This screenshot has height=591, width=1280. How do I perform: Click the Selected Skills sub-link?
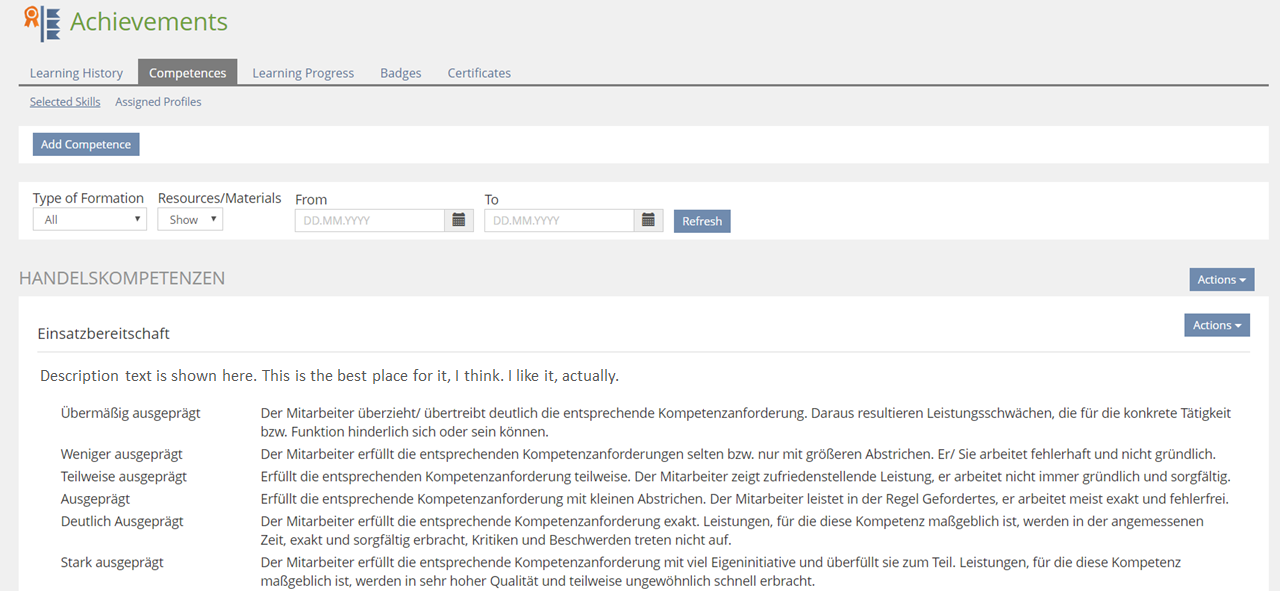coord(65,102)
